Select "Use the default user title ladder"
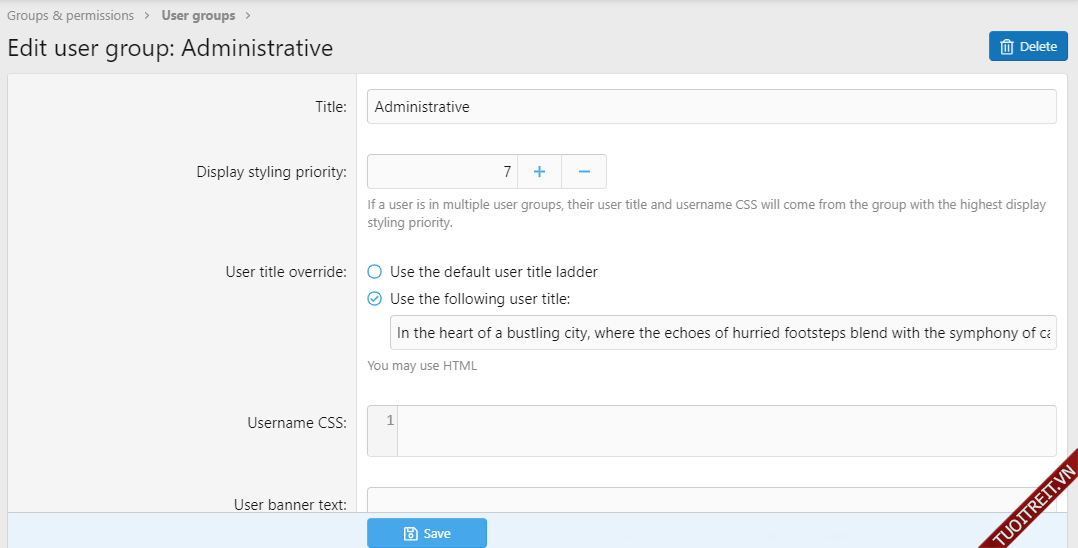Screen dimensions: 1078x548 375,272
